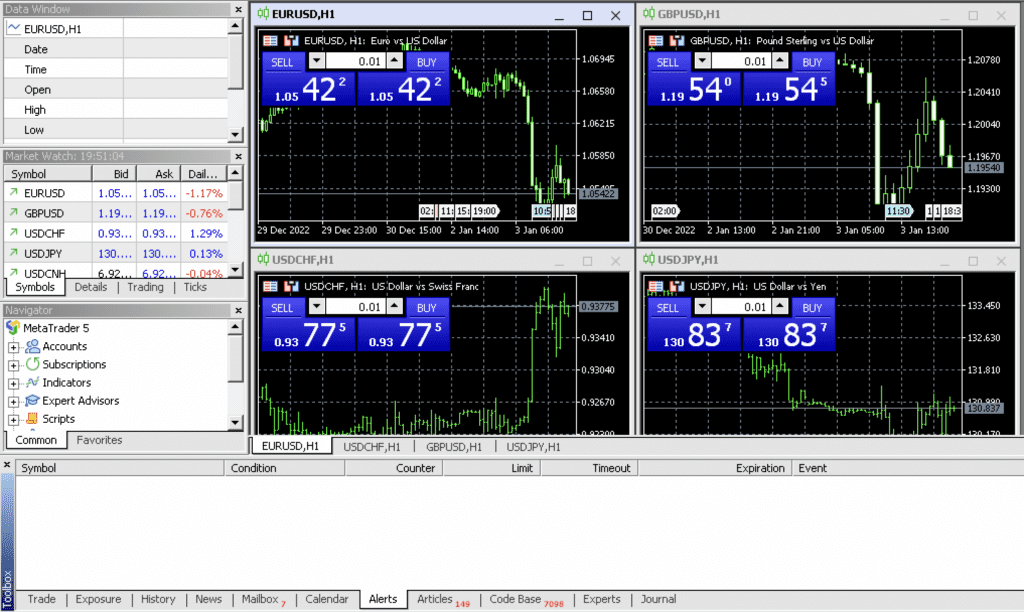Open the Journal tab in Toolbox
Screen dimensions: 1024x612
[658, 599]
